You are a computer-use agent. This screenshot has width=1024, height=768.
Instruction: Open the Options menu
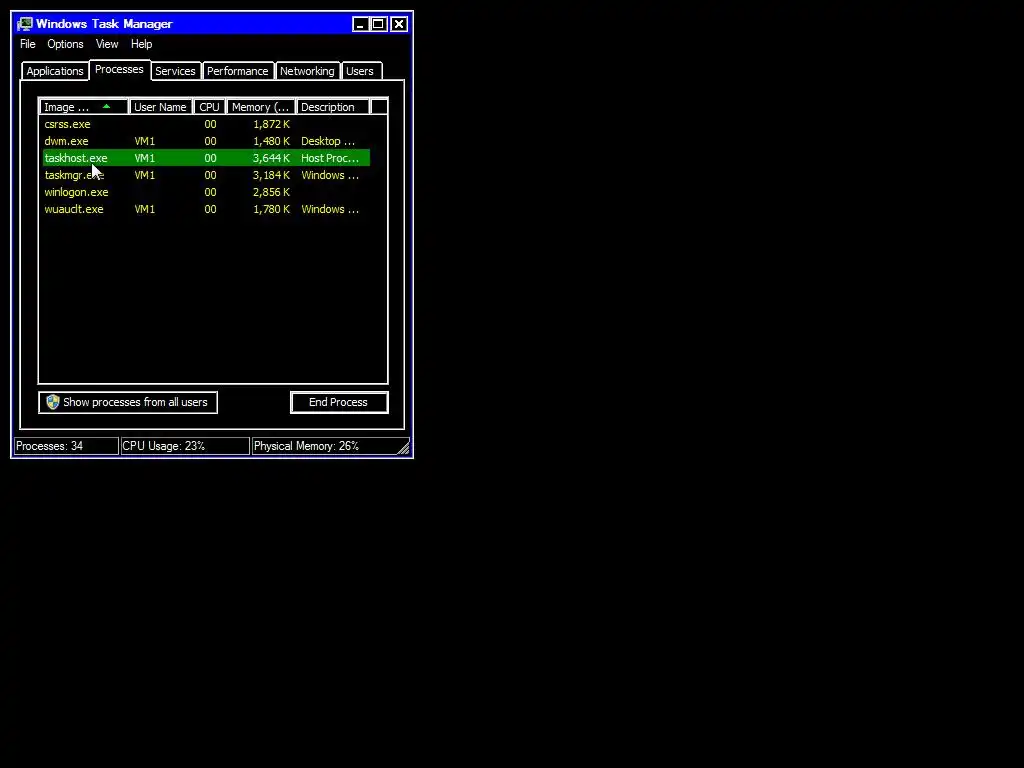point(65,44)
